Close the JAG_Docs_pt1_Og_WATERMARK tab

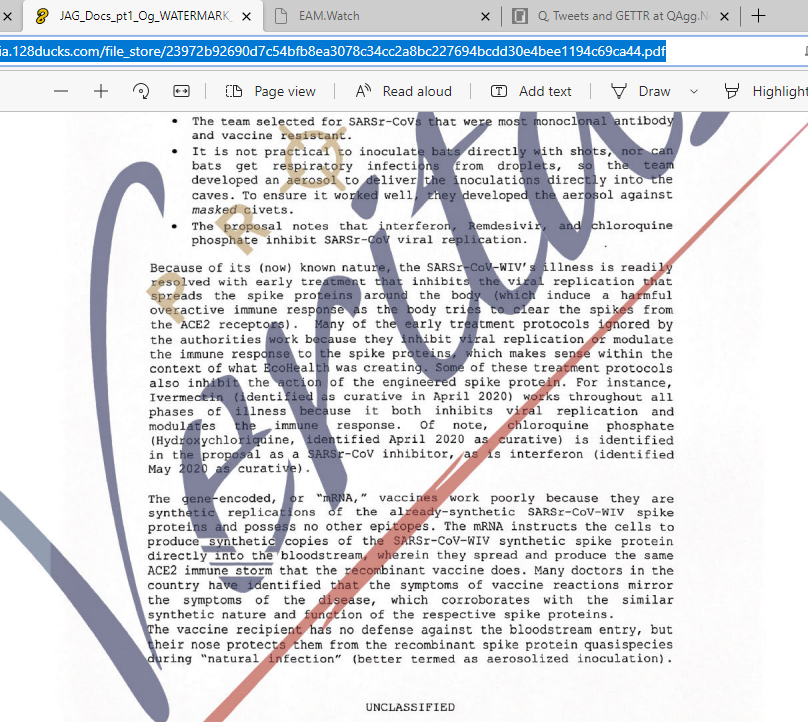click(x=247, y=16)
